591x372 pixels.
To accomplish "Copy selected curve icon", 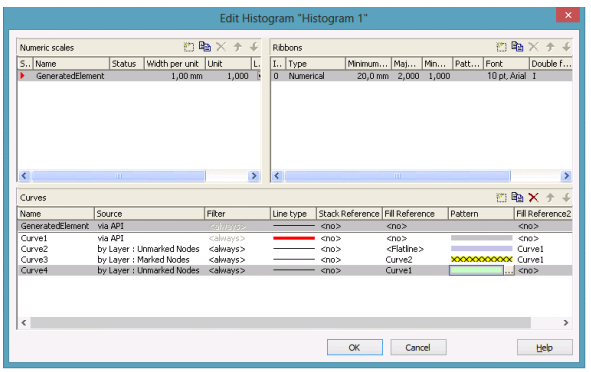I will 517,197.
